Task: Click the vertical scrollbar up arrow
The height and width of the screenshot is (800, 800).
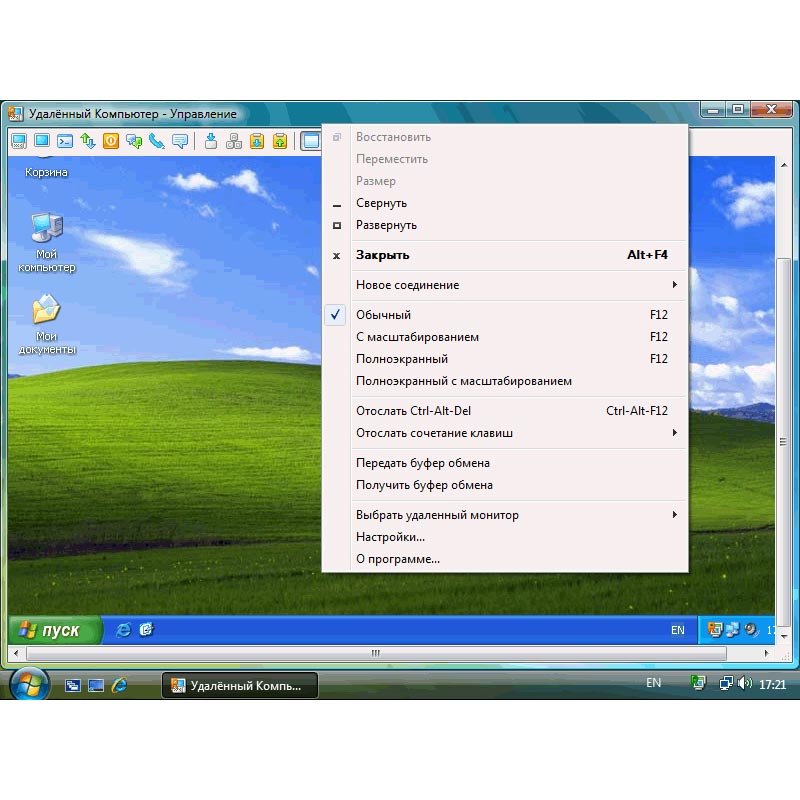Action: tap(784, 165)
